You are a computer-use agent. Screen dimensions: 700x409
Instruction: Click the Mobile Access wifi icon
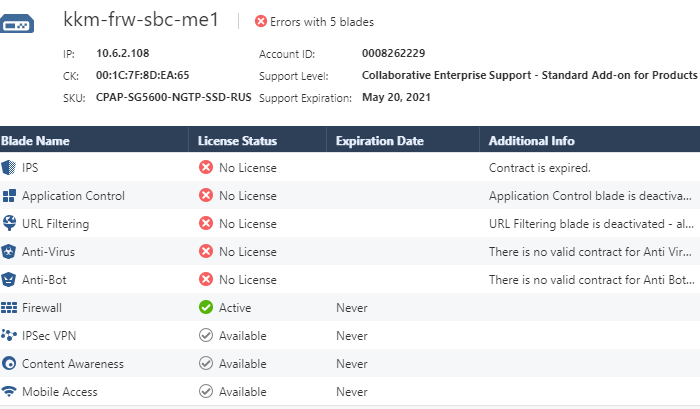click(x=9, y=392)
